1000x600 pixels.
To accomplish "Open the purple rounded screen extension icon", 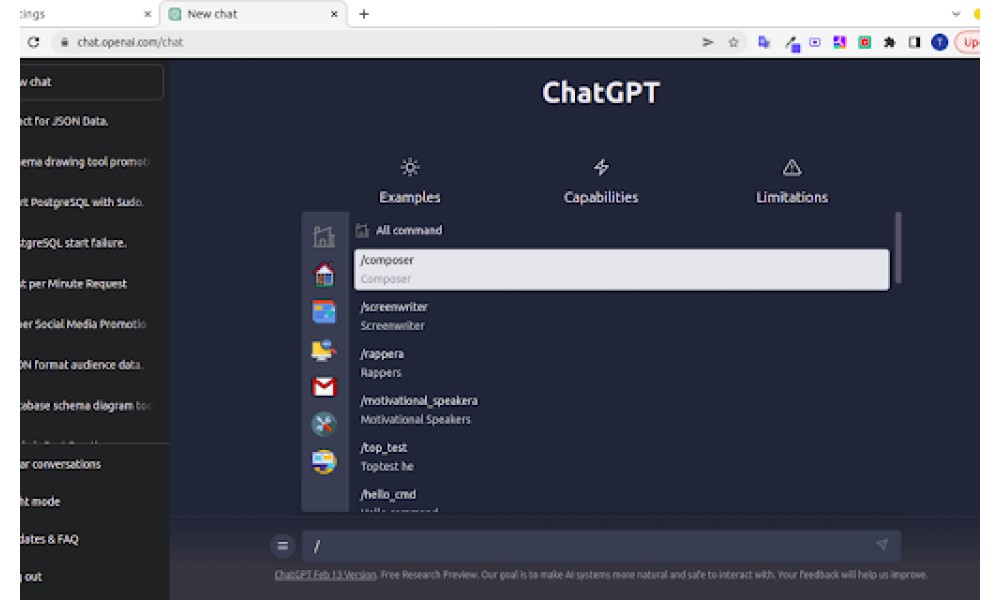I will [815, 42].
